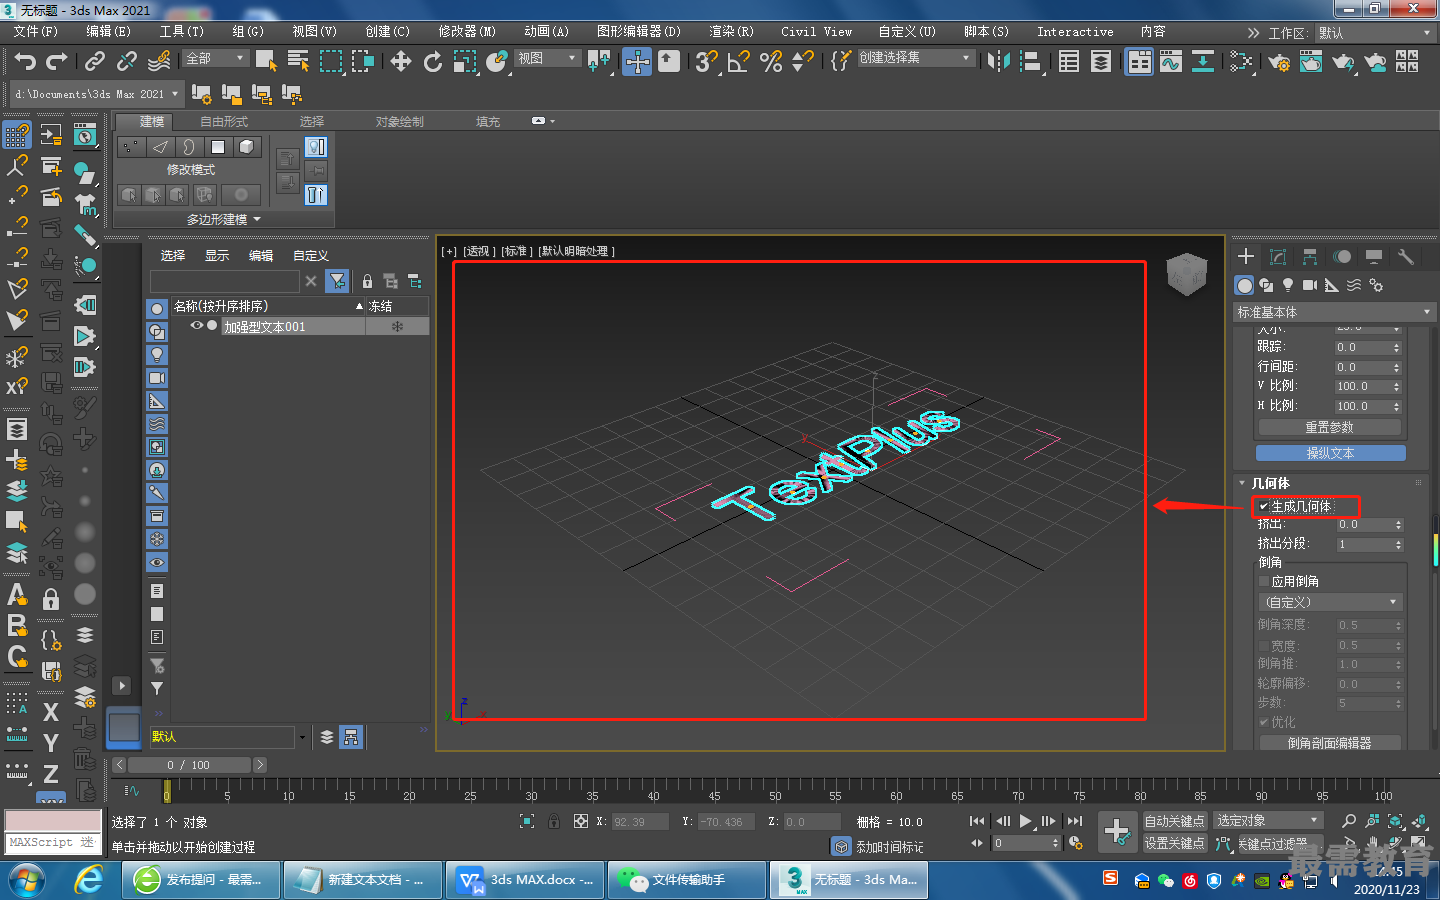The image size is (1440, 900).
Task: Click the Redo arrow icon
Action: 58,62
